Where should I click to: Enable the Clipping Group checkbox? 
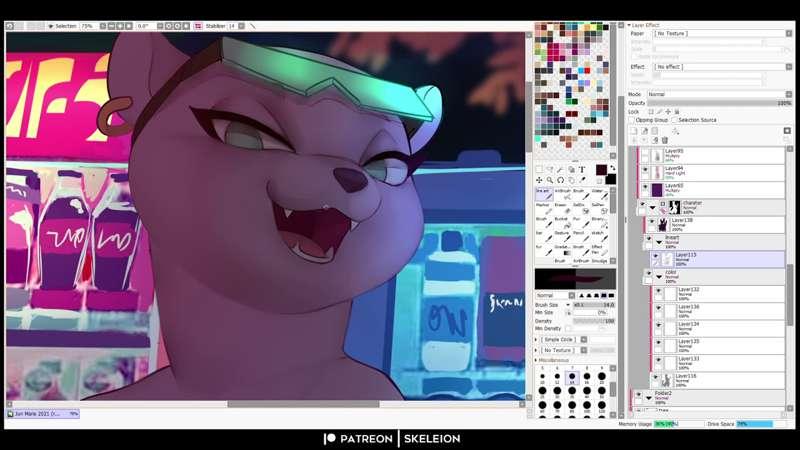coord(632,120)
